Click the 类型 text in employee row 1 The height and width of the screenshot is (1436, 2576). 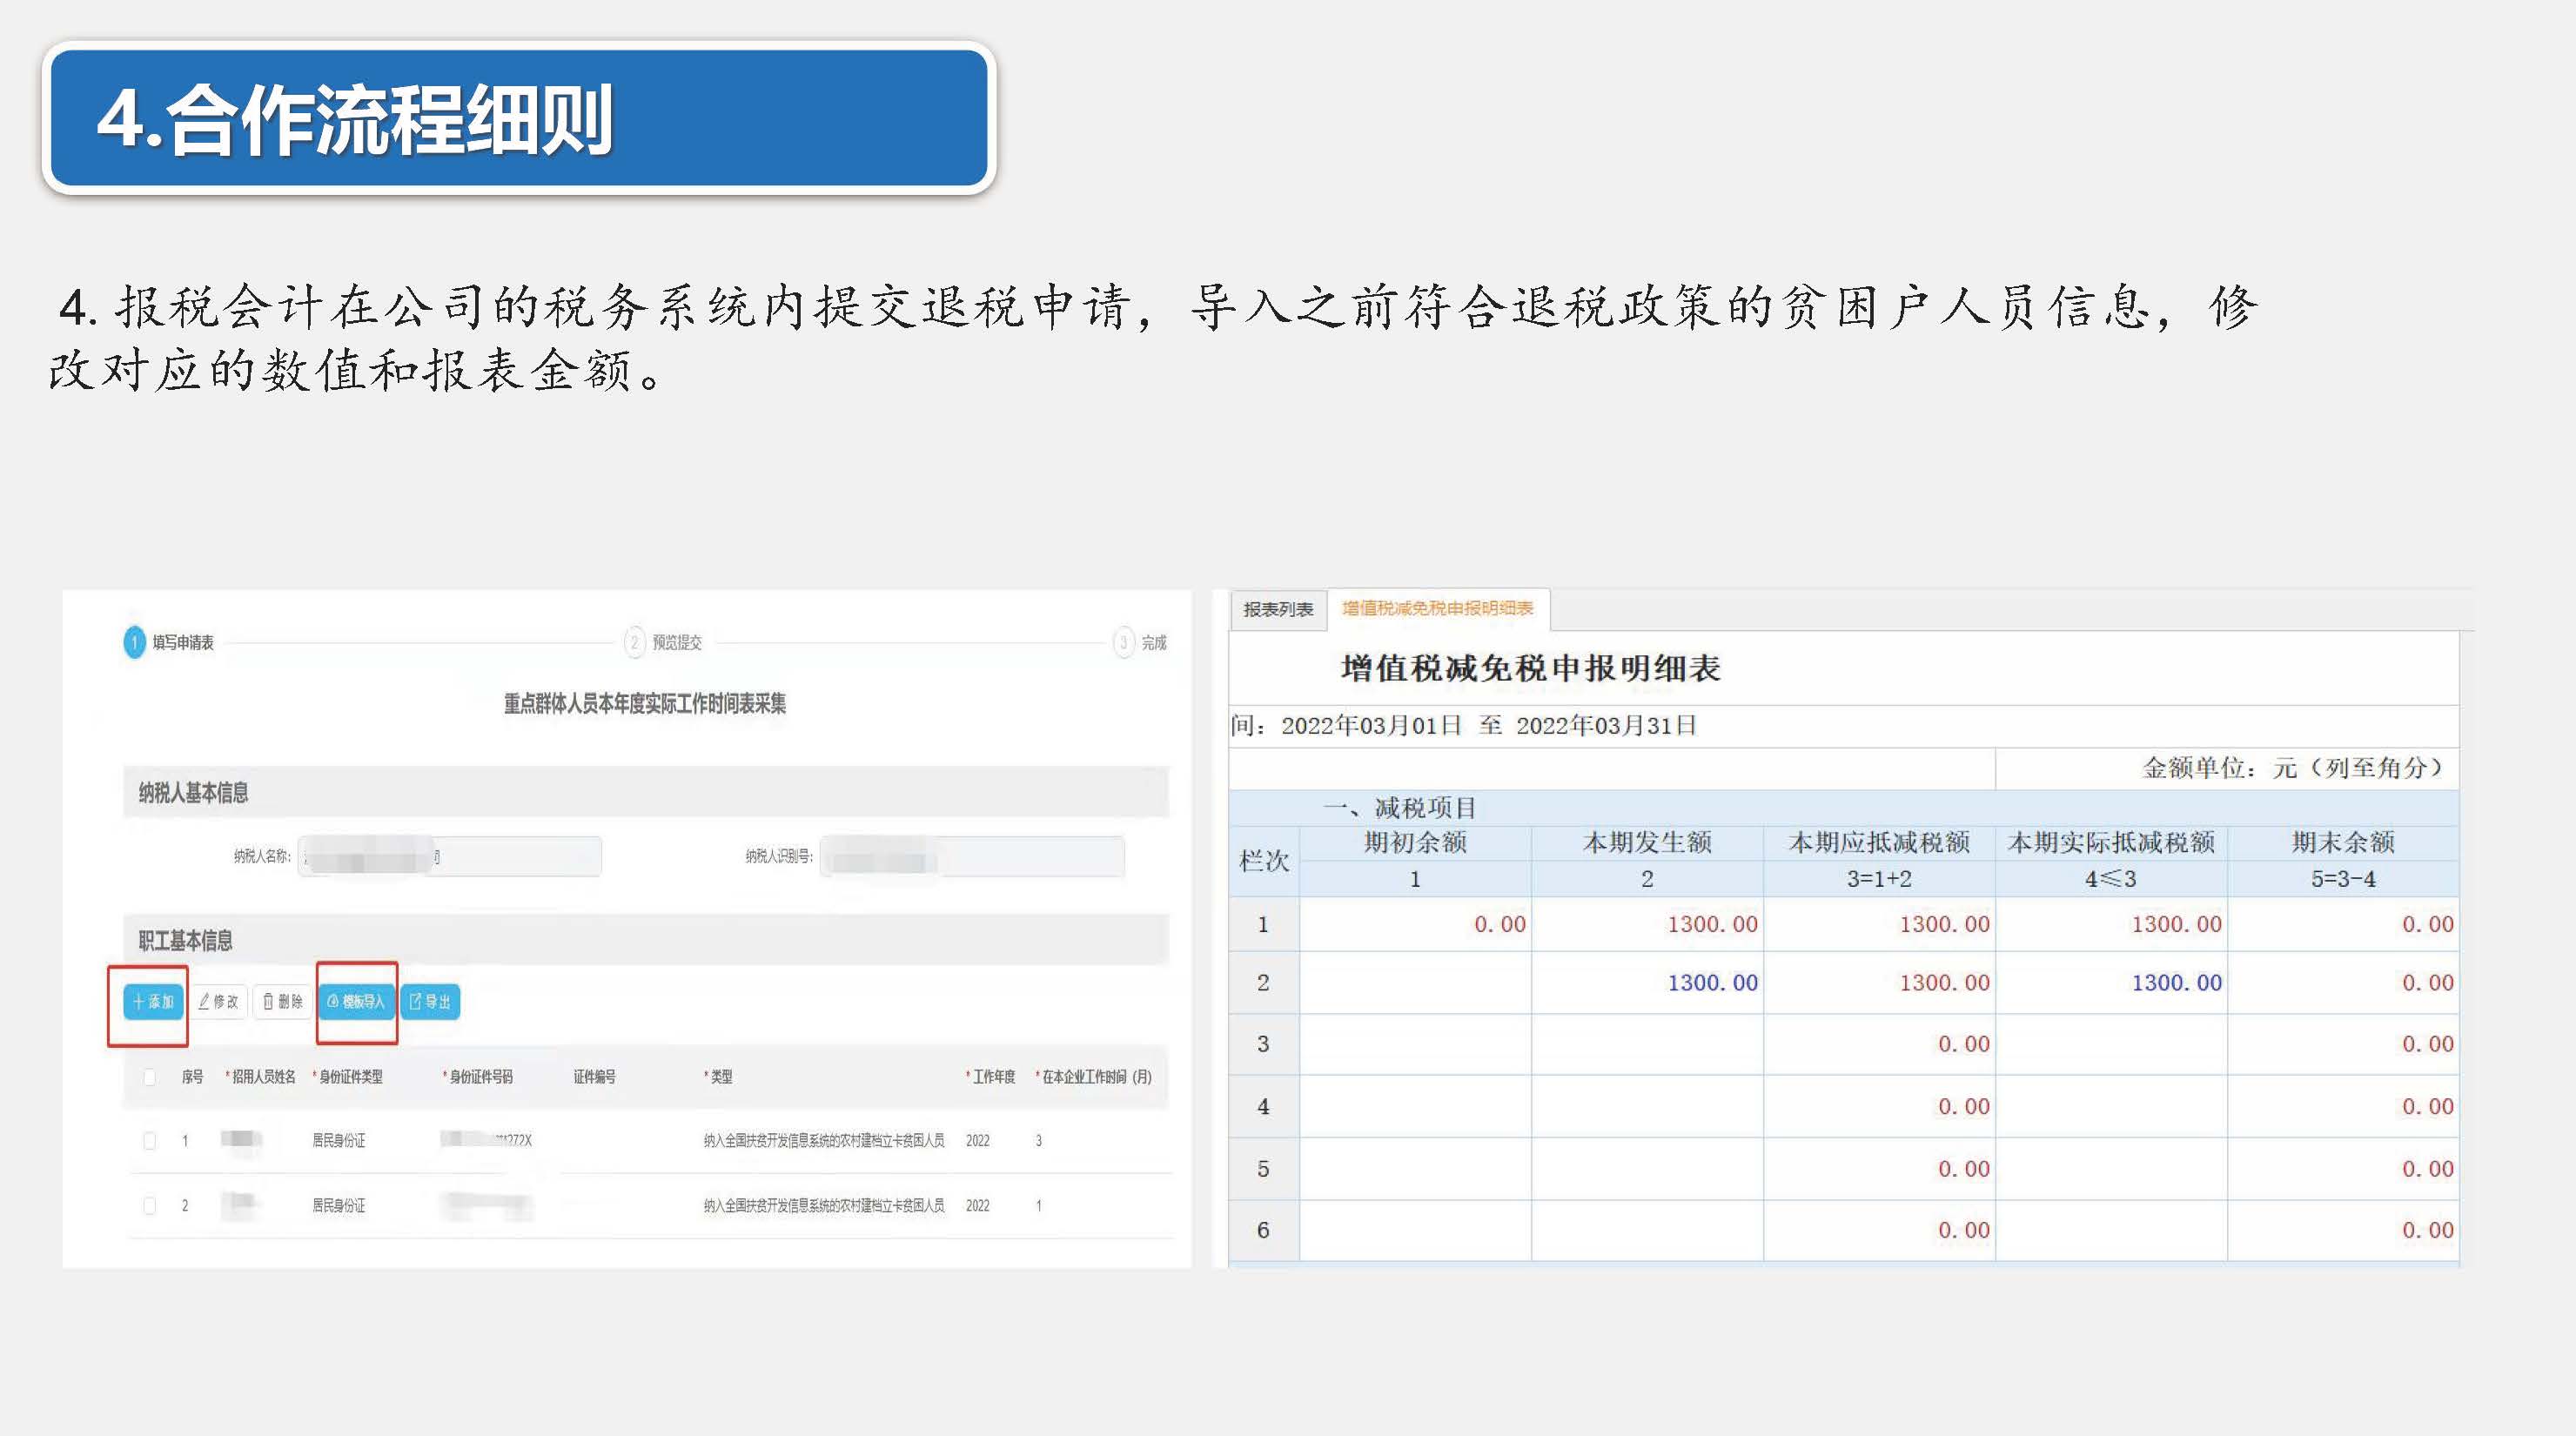(824, 1141)
